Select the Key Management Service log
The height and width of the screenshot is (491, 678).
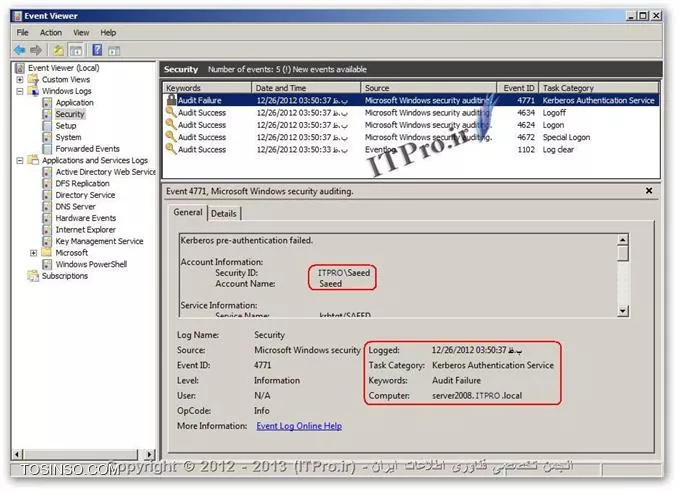click(99, 241)
